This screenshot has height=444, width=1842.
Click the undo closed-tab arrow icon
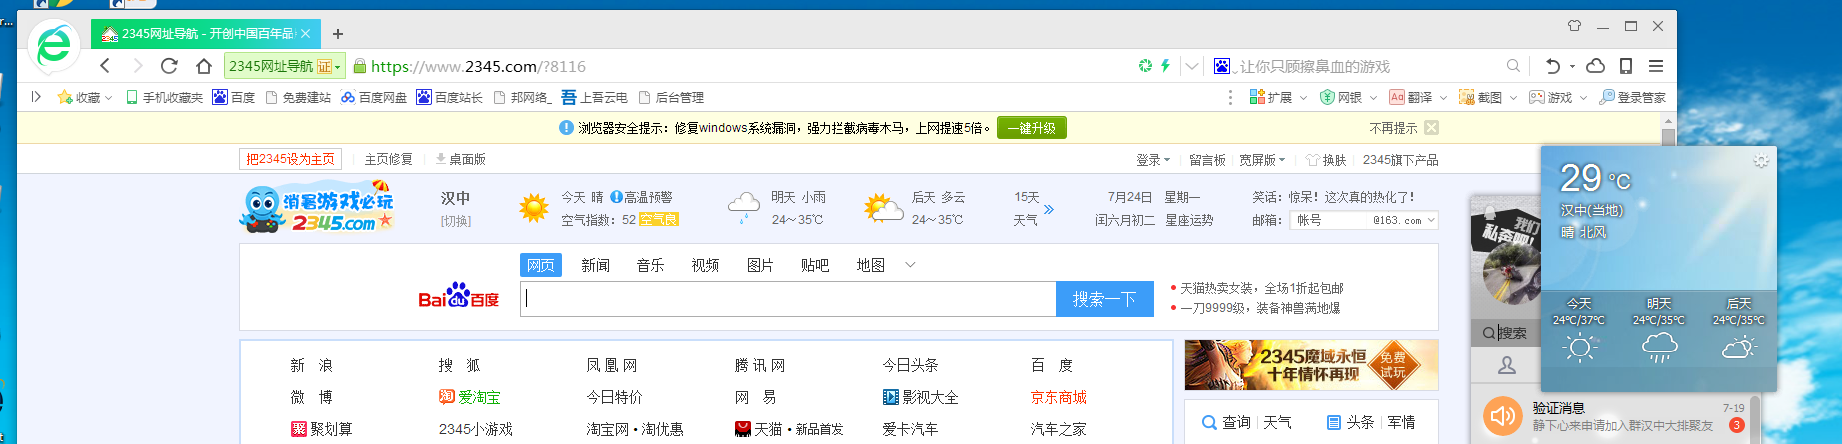point(1552,66)
